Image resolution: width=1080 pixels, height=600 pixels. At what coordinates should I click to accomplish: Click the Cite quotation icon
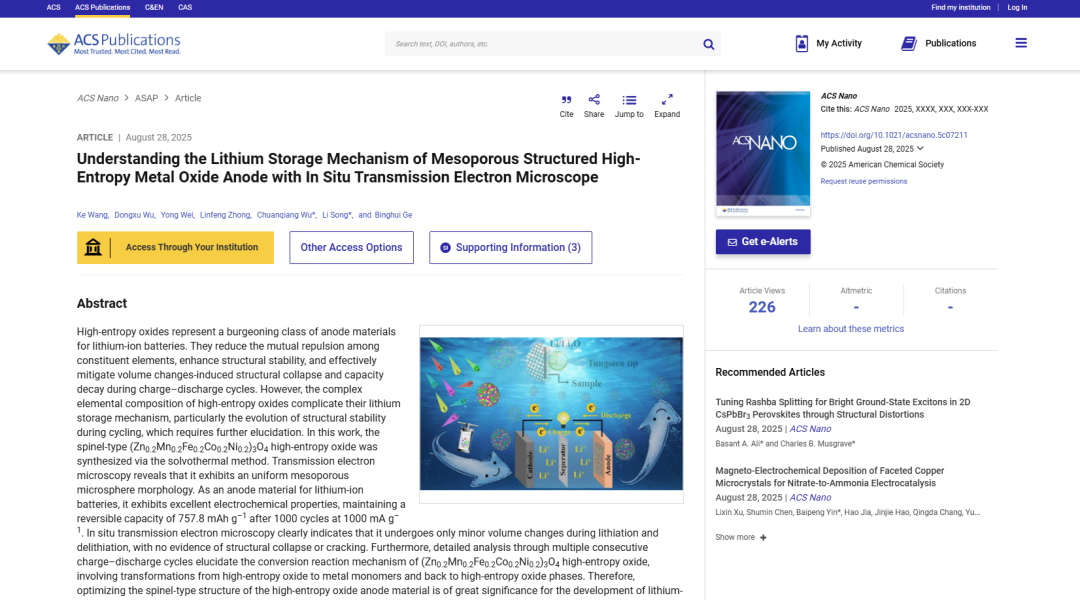[566, 100]
